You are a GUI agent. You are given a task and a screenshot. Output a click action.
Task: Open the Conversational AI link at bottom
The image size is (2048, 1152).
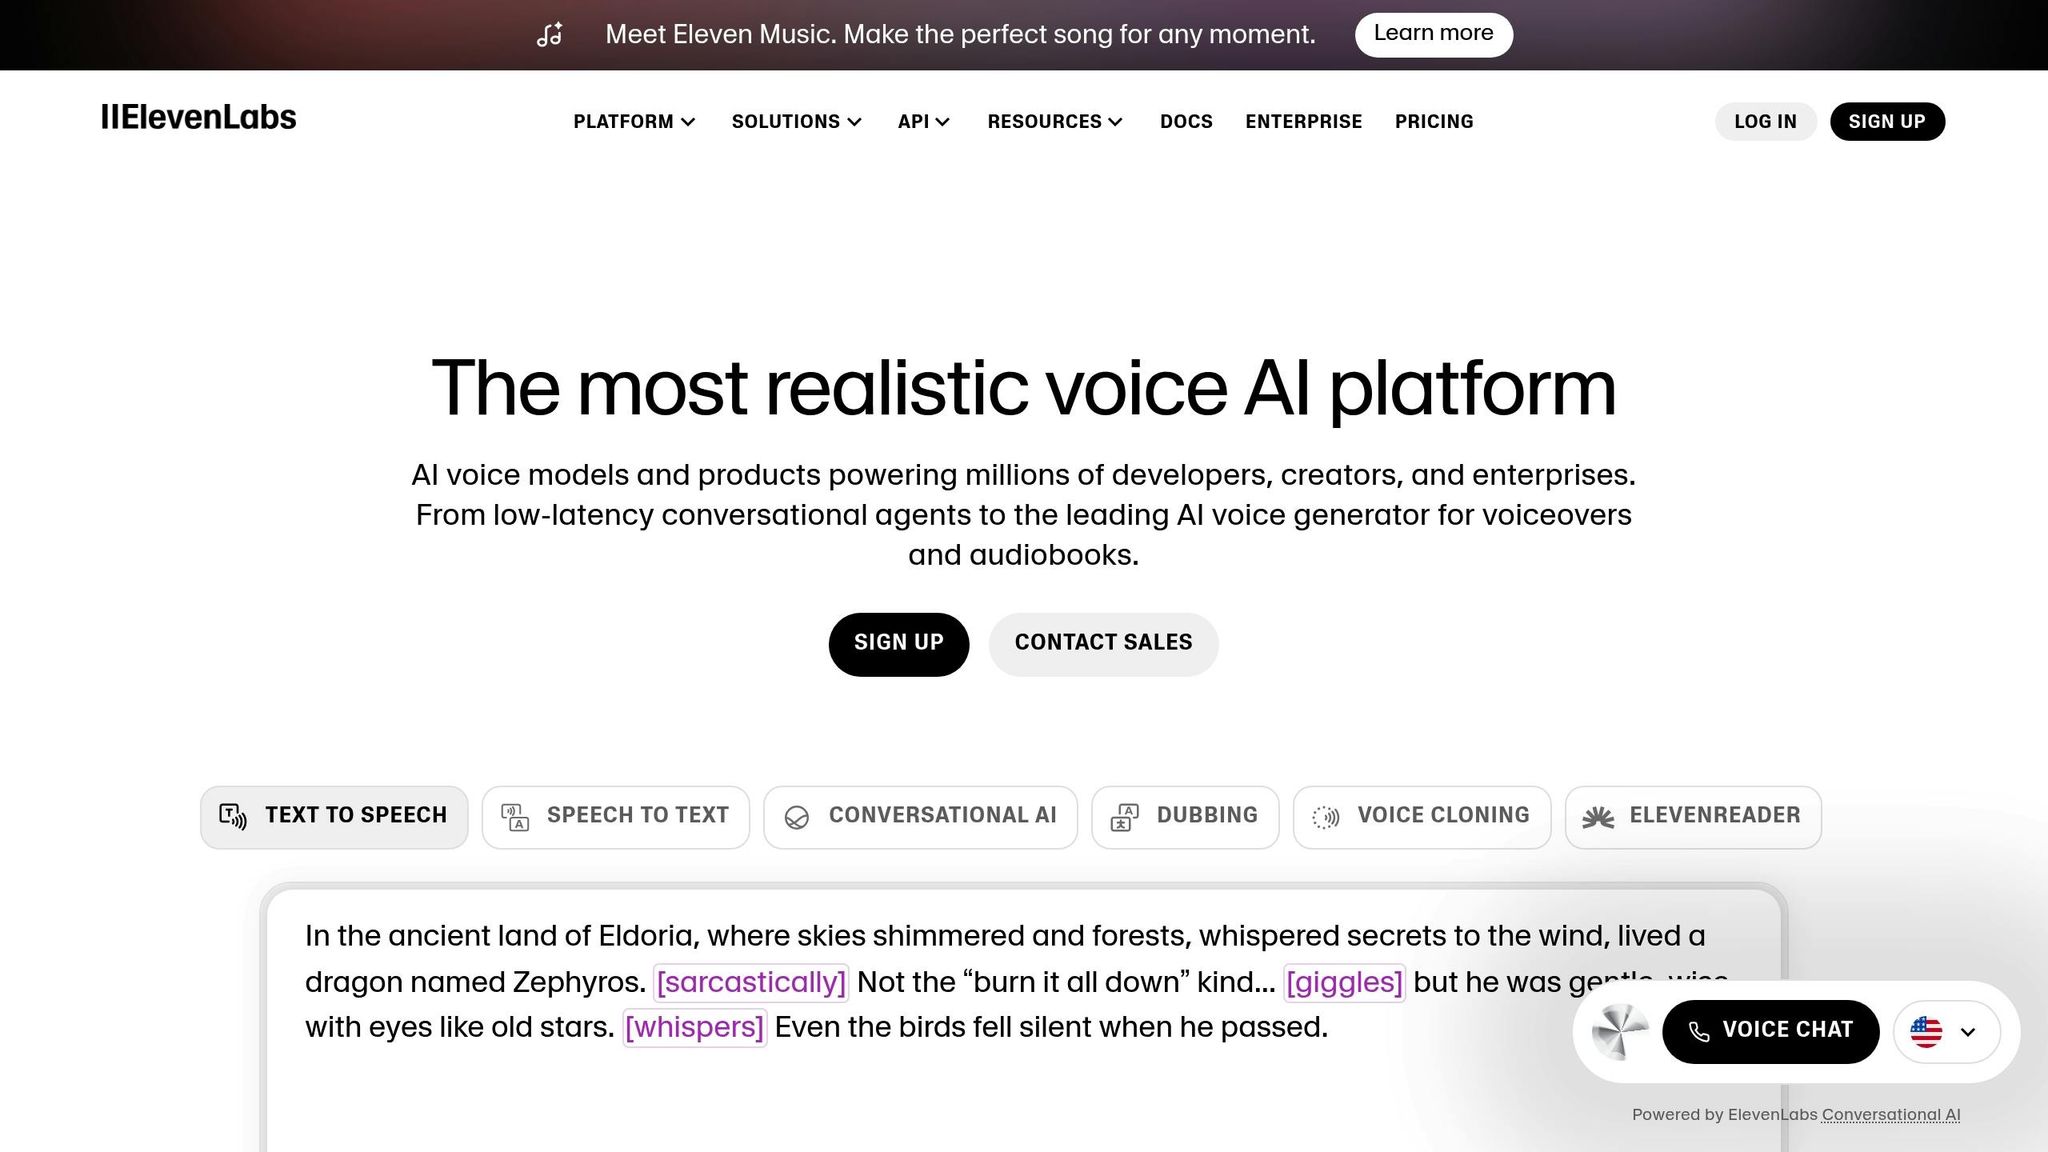(1890, 1114)
